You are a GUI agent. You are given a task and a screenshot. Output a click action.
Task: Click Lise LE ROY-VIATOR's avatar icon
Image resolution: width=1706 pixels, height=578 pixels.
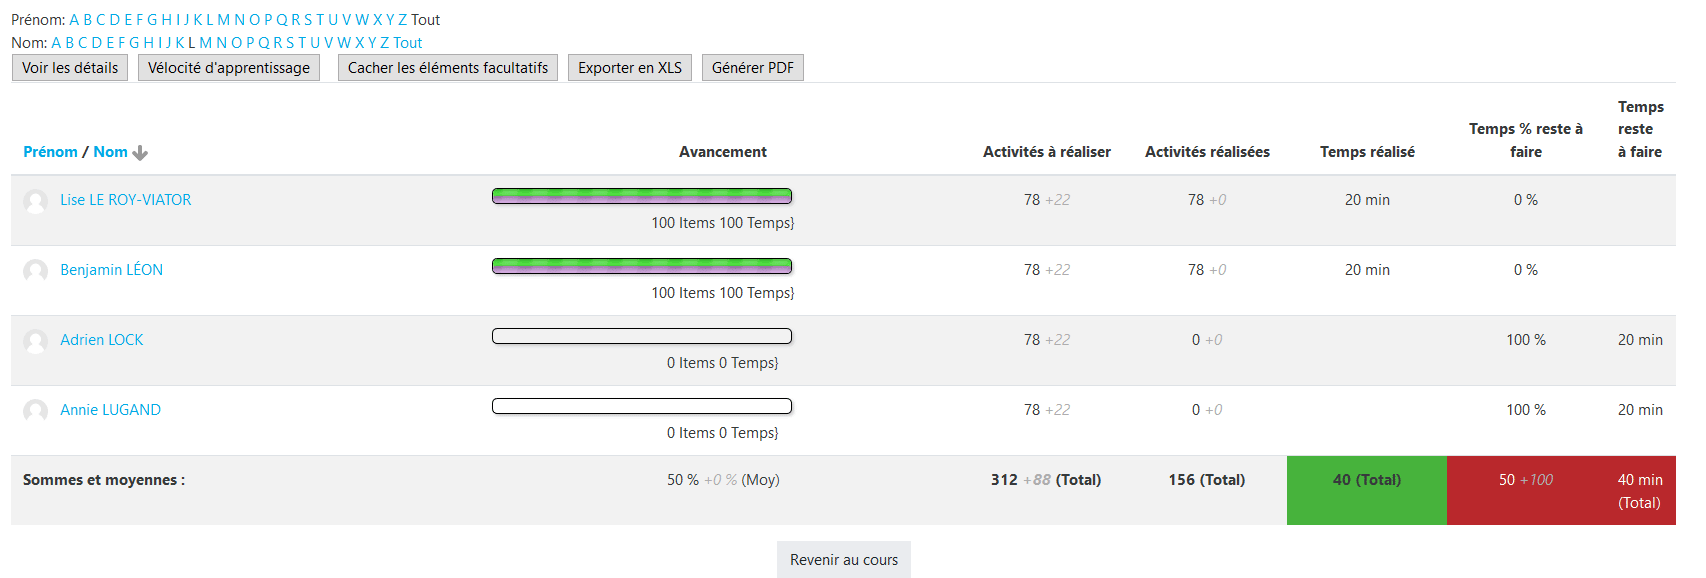[x=35, y=201]
